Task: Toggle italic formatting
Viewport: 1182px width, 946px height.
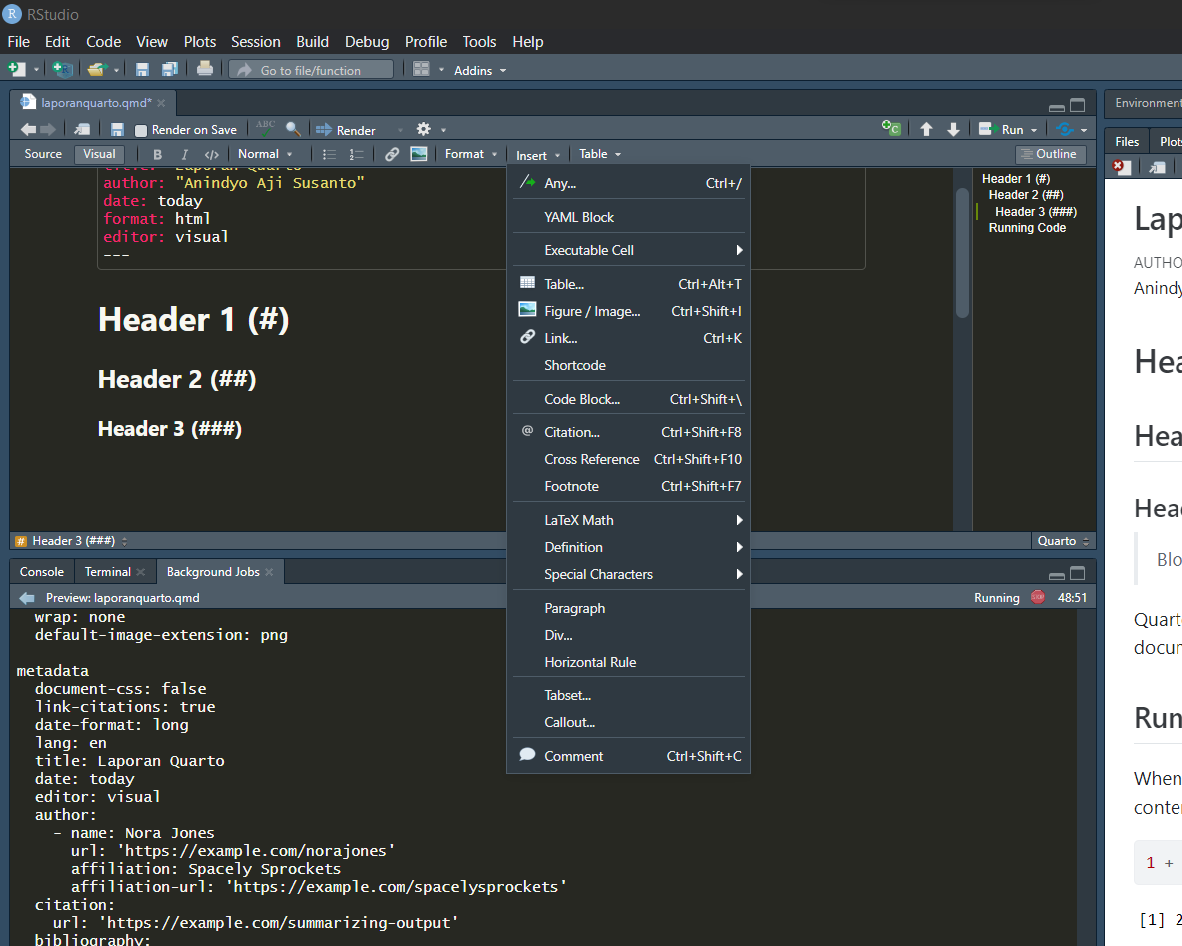Action: 184,155
